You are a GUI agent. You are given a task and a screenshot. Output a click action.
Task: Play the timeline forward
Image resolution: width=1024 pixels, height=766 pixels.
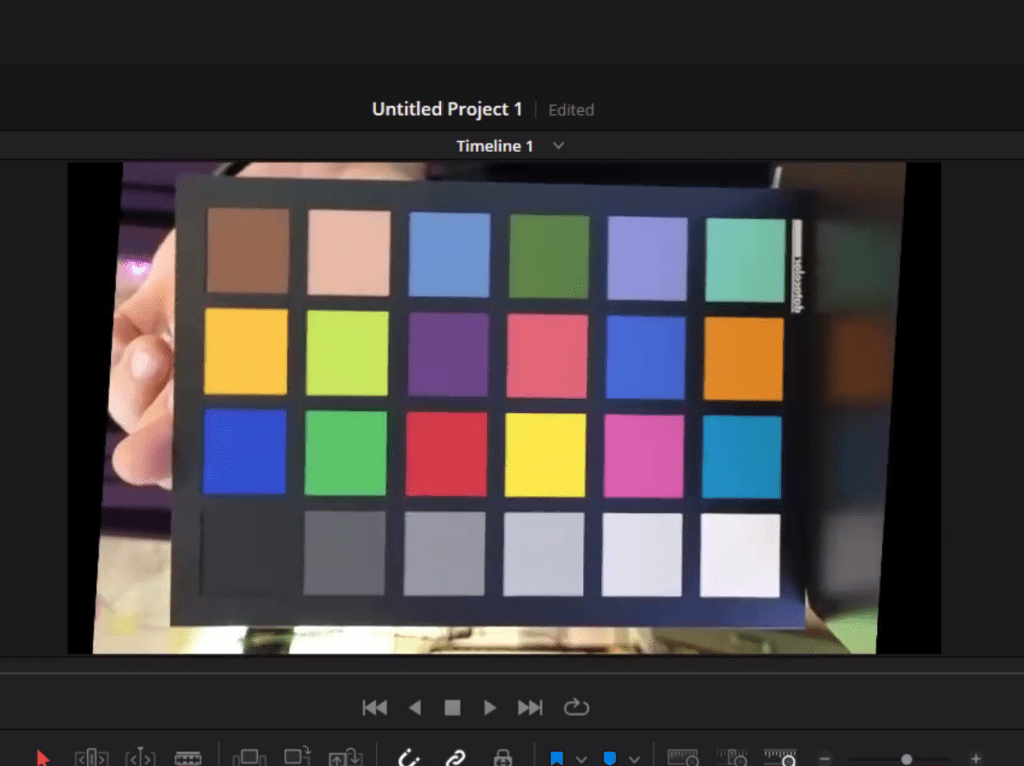pyautogui.click(x=490, y=708)
